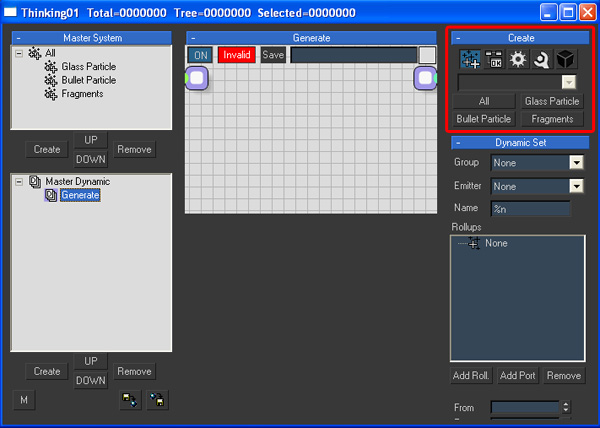Select the conditions create icon

coord(494,59)
